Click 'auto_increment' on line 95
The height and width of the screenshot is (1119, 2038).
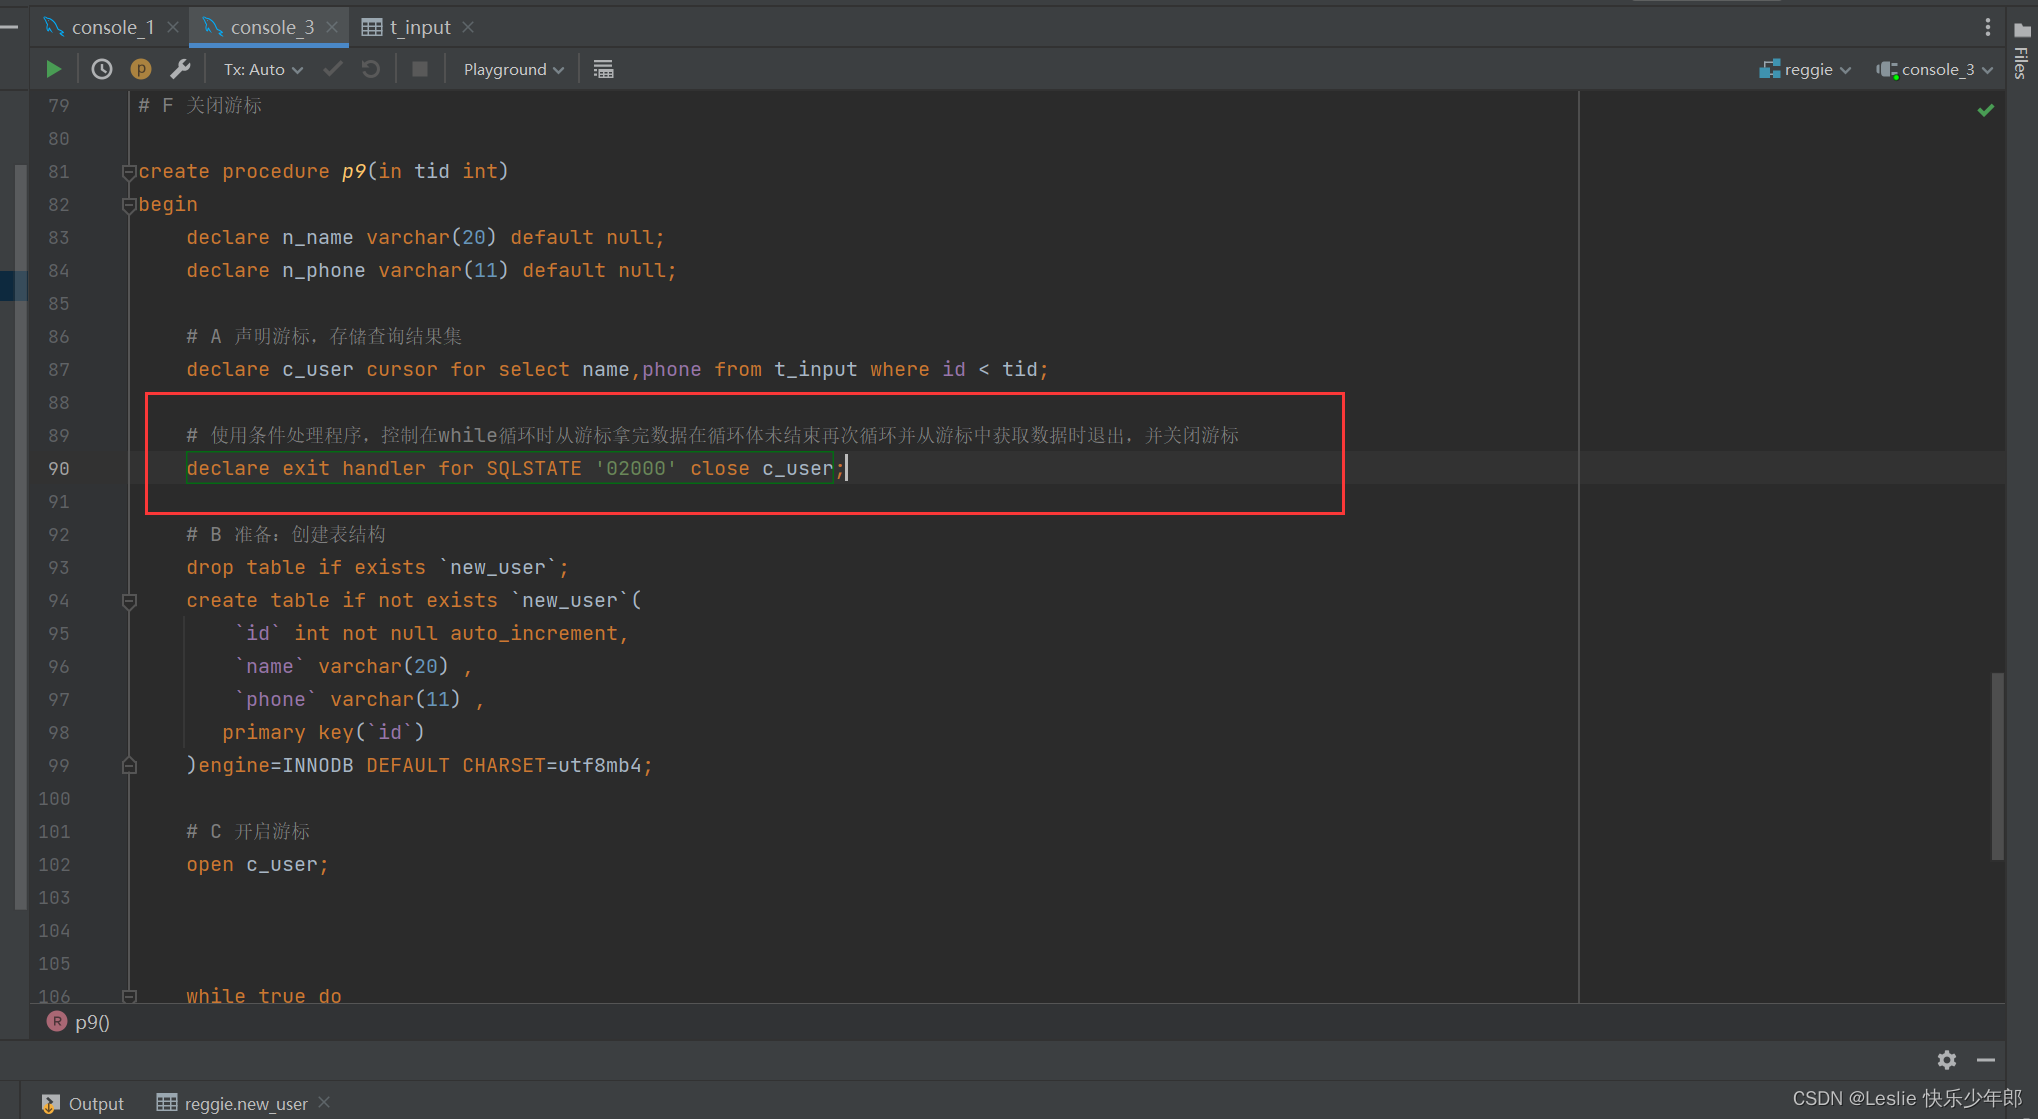pyautogui.click(x=534, y=634)
